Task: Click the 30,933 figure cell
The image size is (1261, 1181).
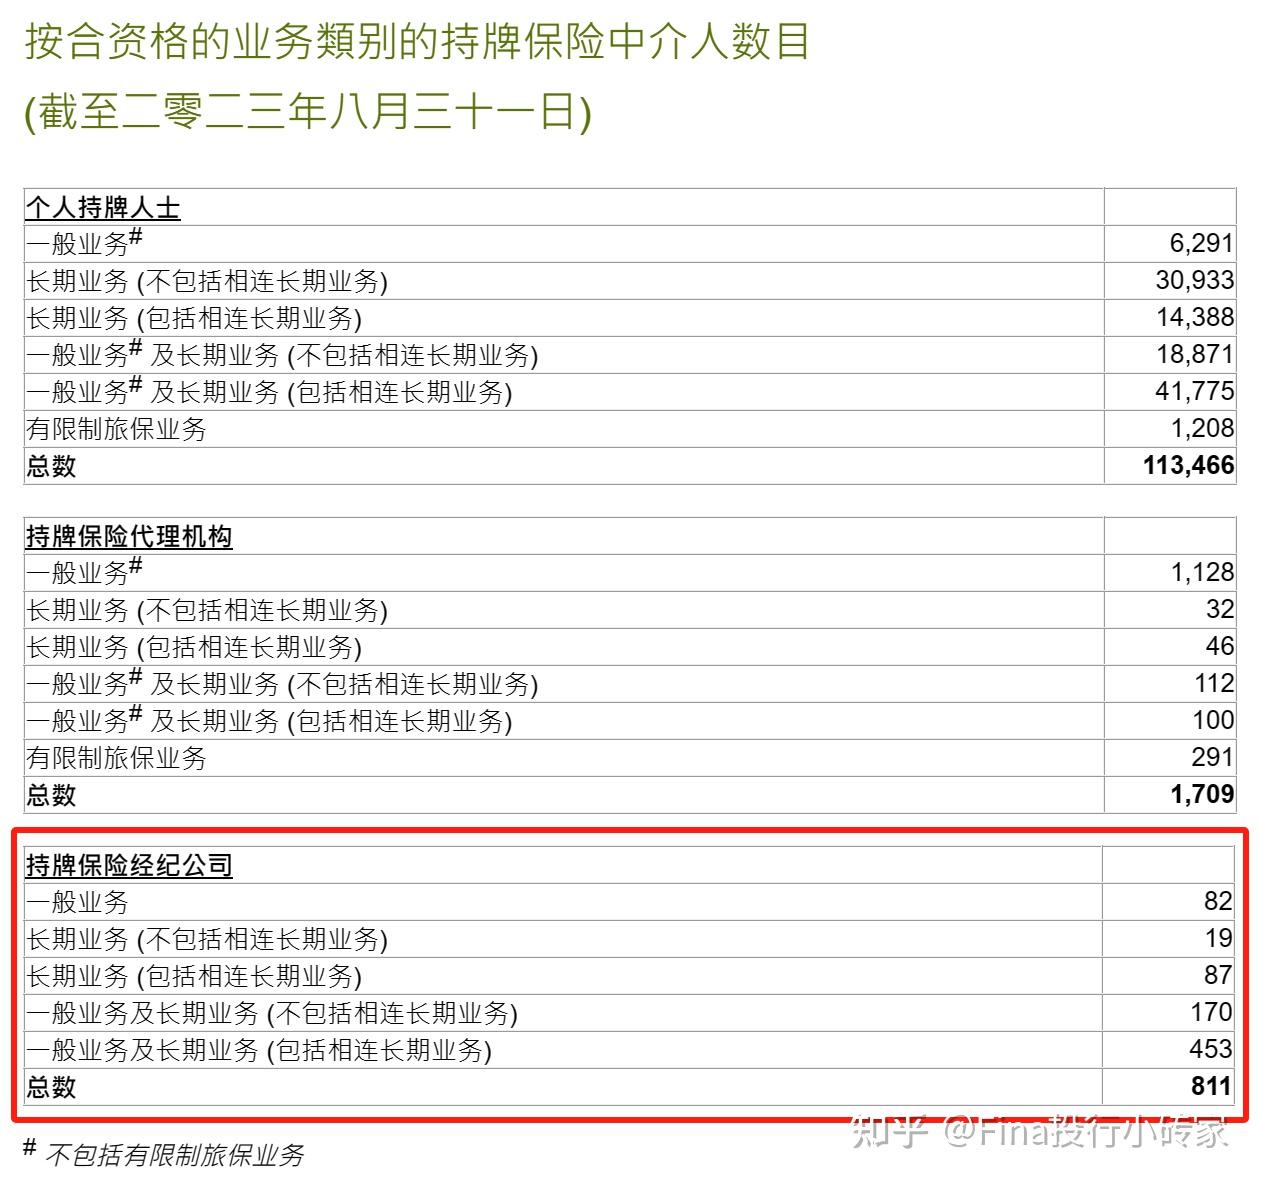Action: [1194, 281]
